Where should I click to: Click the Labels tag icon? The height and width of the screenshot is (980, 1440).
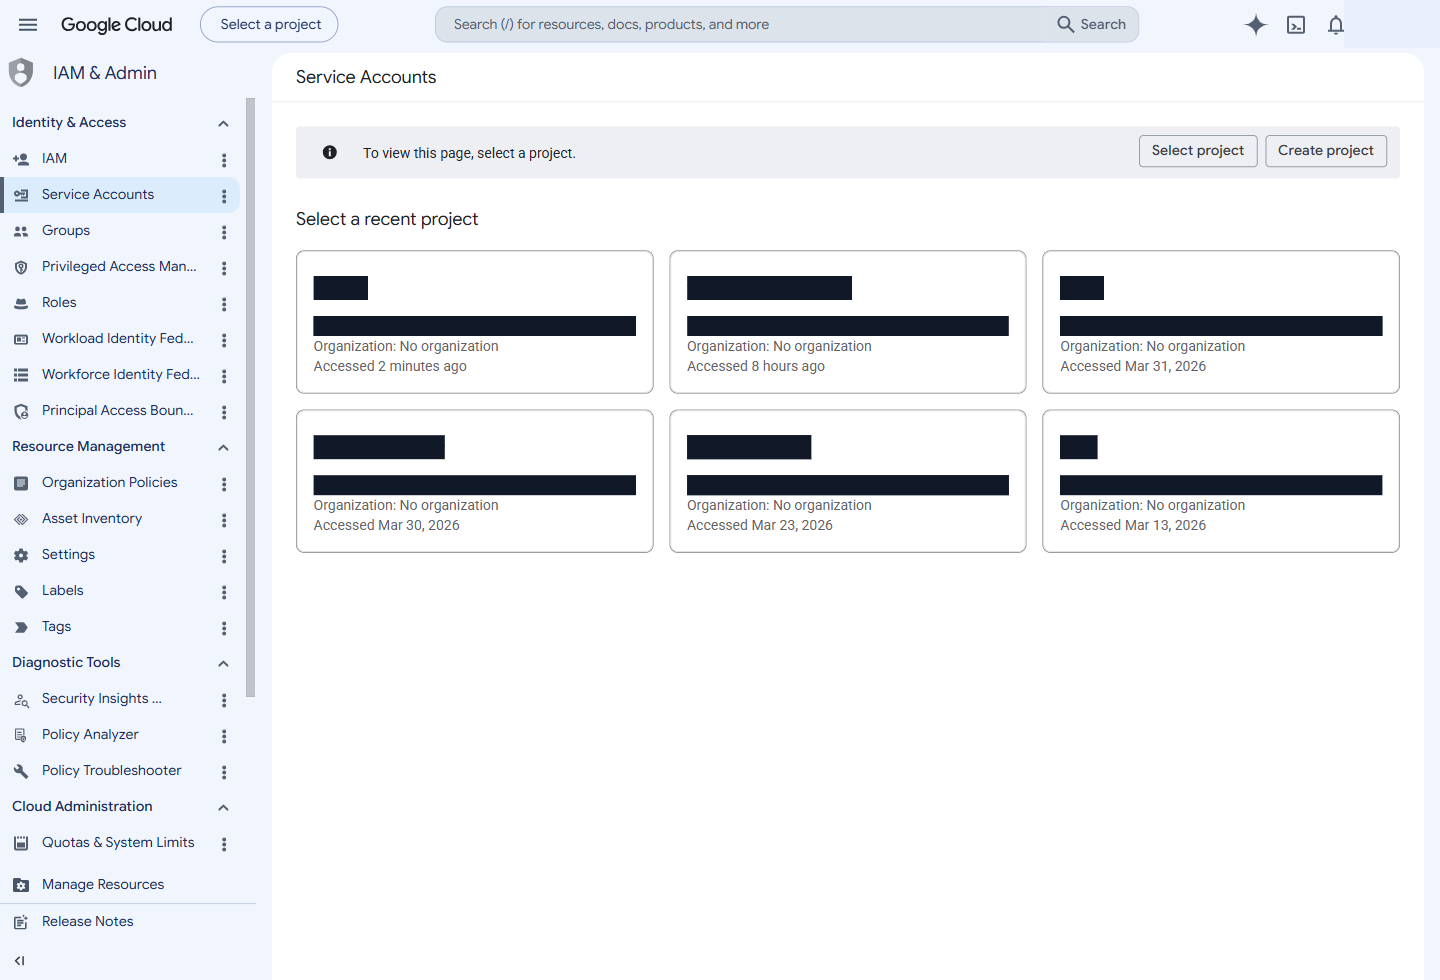point(21,591)
